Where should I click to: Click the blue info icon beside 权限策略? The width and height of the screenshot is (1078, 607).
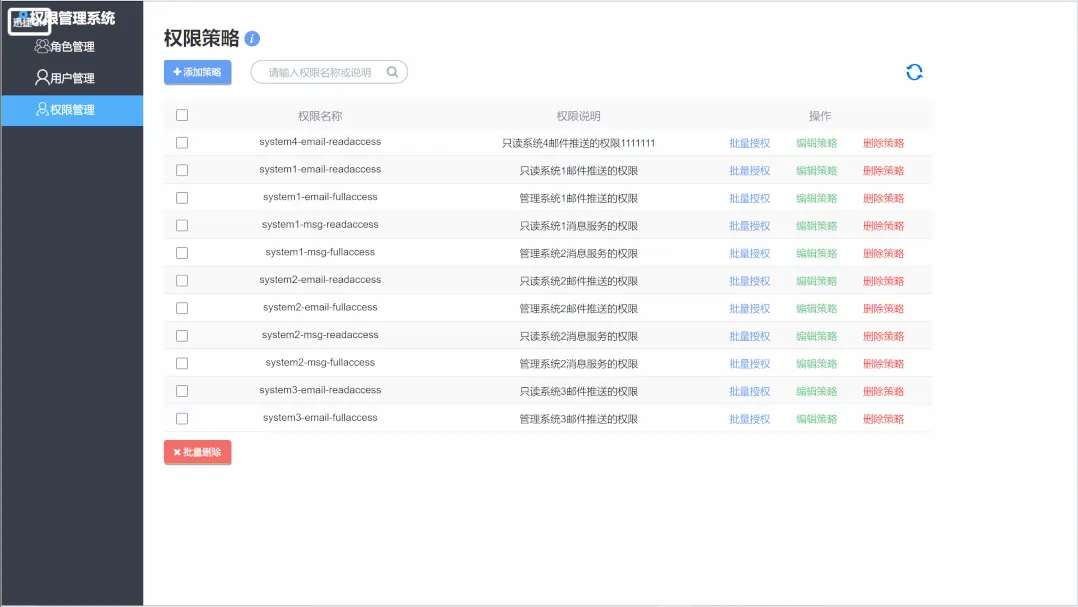tap(252, 38)
